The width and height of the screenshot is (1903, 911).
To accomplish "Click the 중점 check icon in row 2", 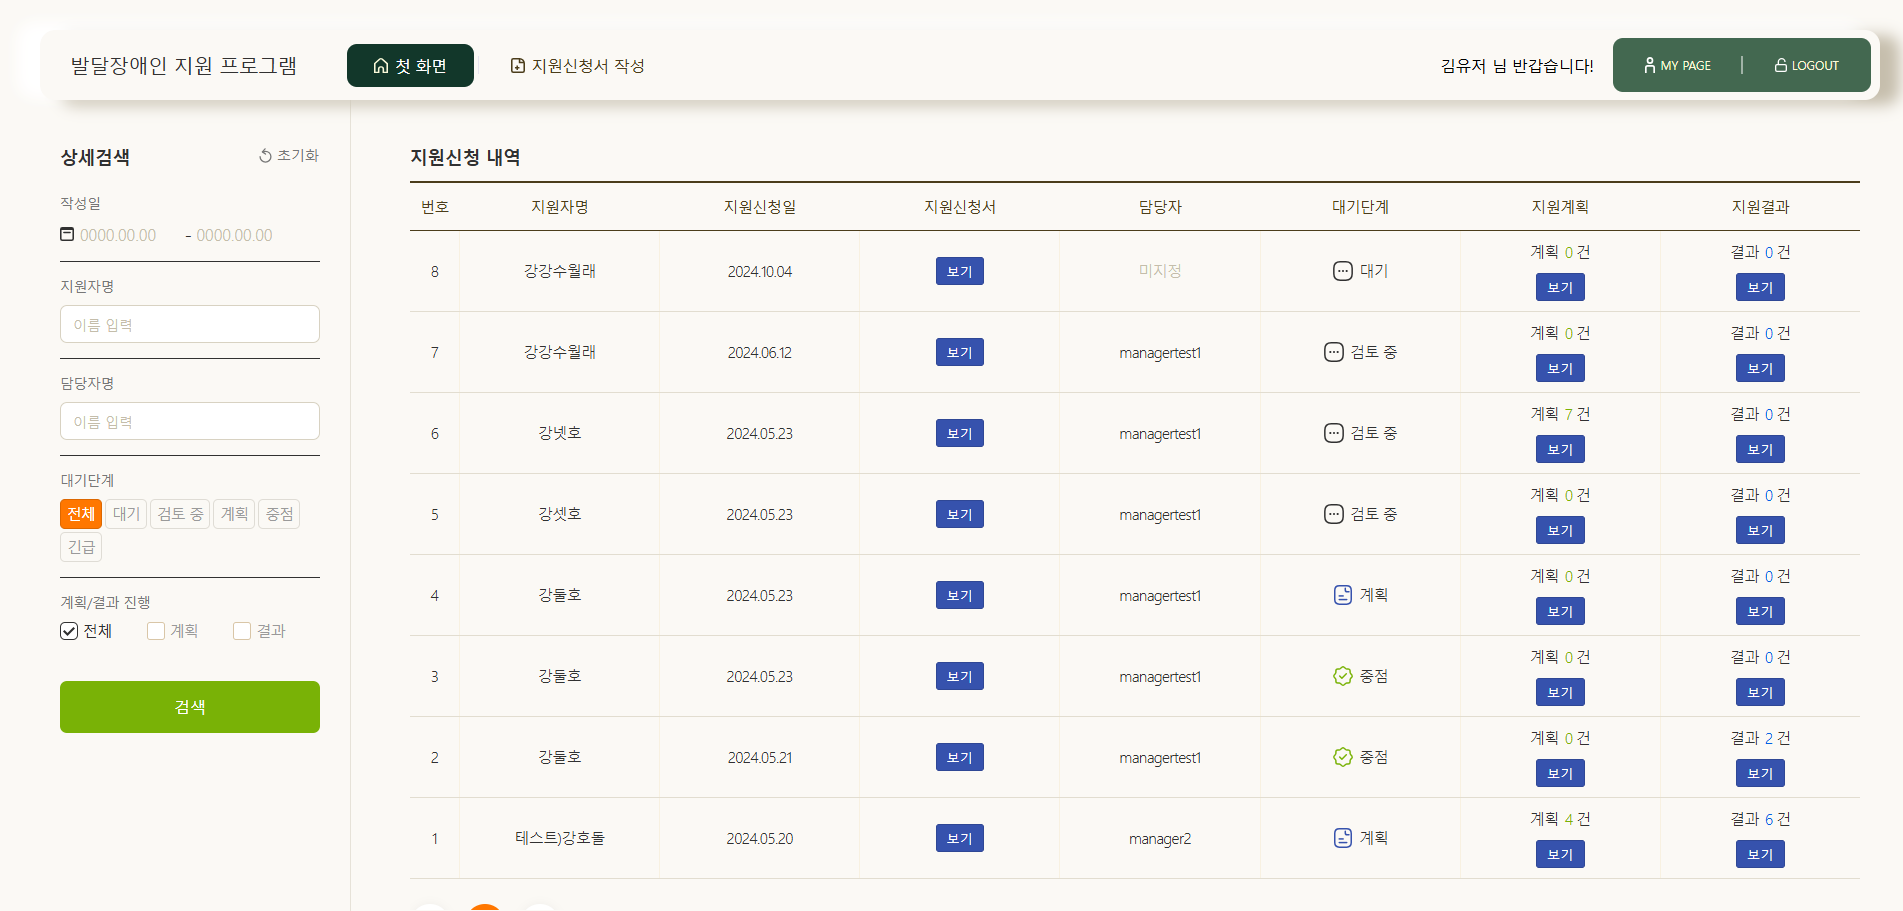I will point(1343,757).
